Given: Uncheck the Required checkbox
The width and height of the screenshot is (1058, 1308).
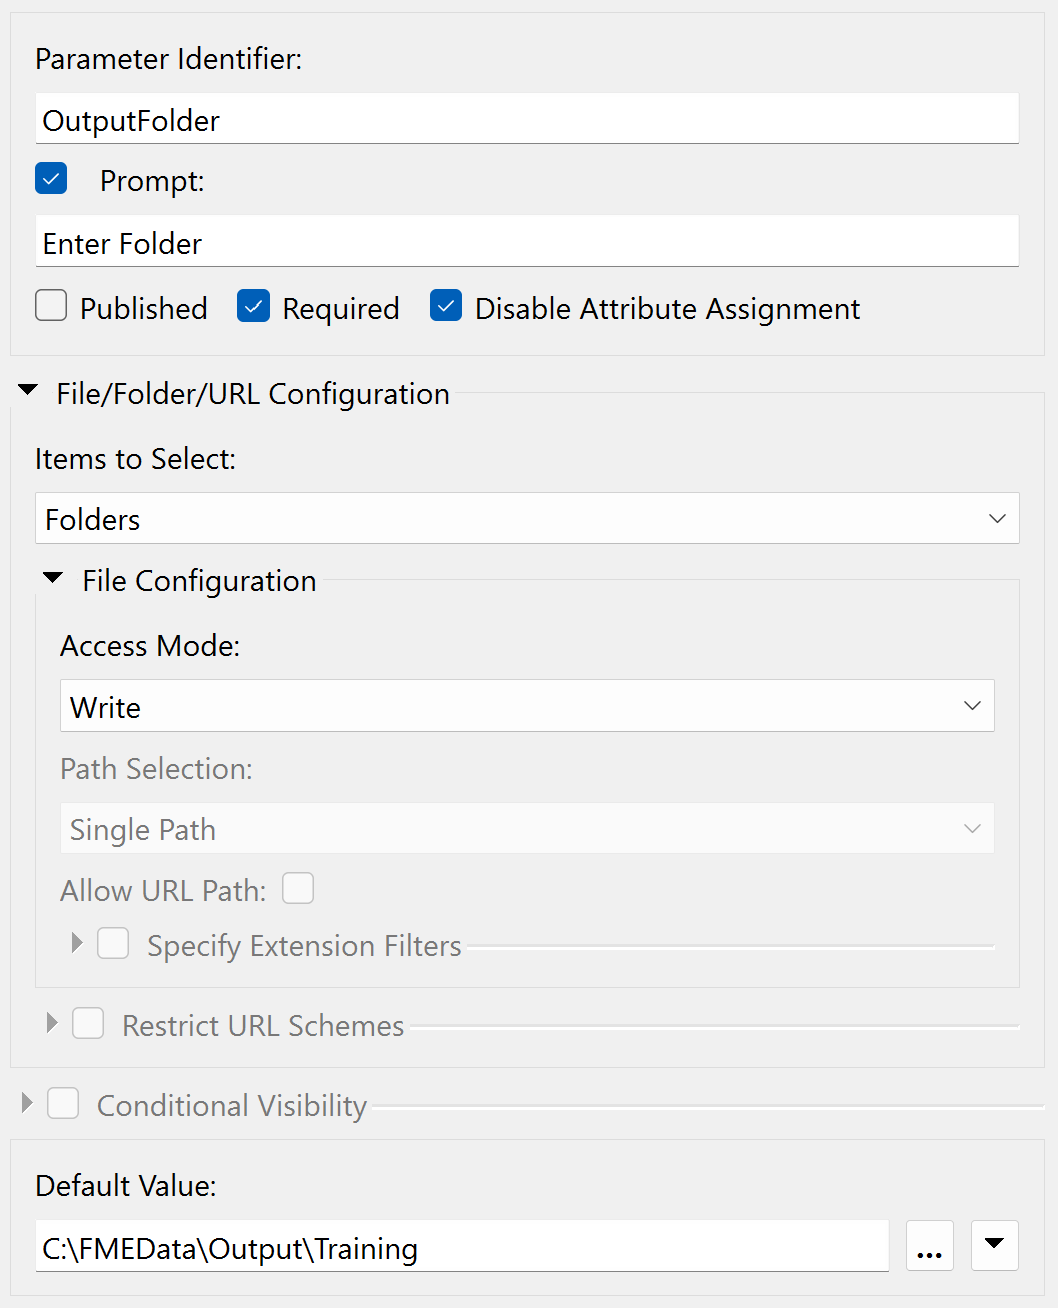Looking at the screenshot, I should tap(253, 305).
